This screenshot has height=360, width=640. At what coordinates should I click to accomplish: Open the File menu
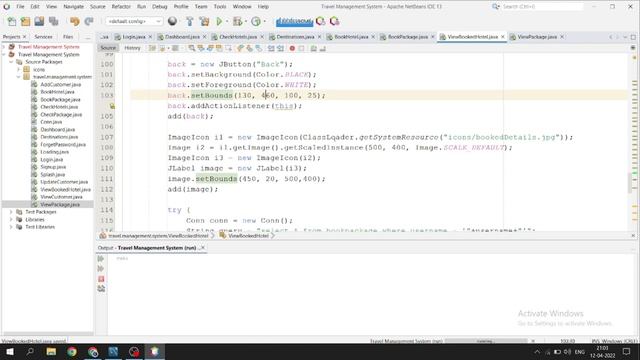point(20,7)
